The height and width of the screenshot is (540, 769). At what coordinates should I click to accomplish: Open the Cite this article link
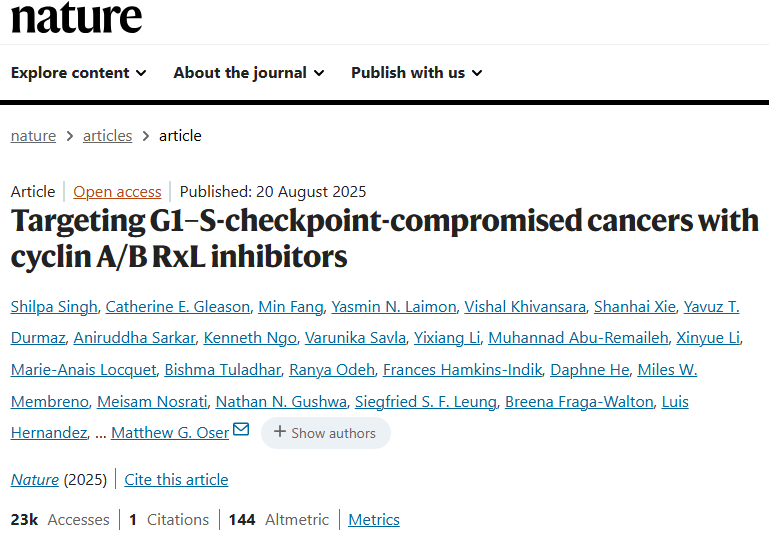(x=176, y=479)
